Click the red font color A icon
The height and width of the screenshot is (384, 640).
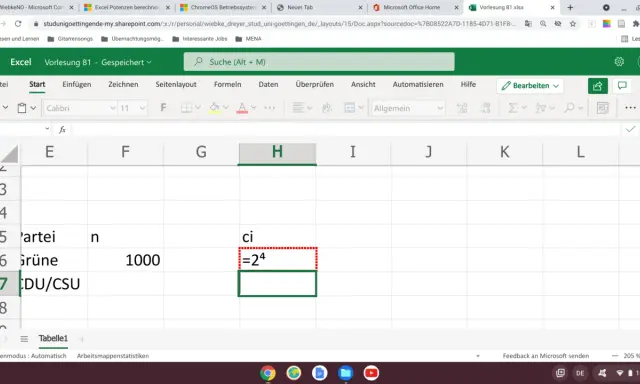click(x=242, y=108)
